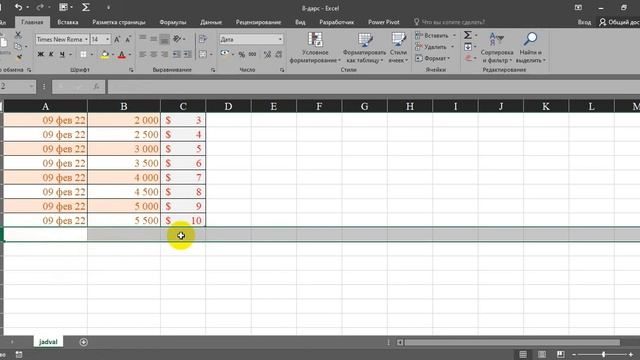The width and height of the screenshot is (640, 360).
Task: Click the Что вы хотите сделать search field
Action: coord(449,22)
